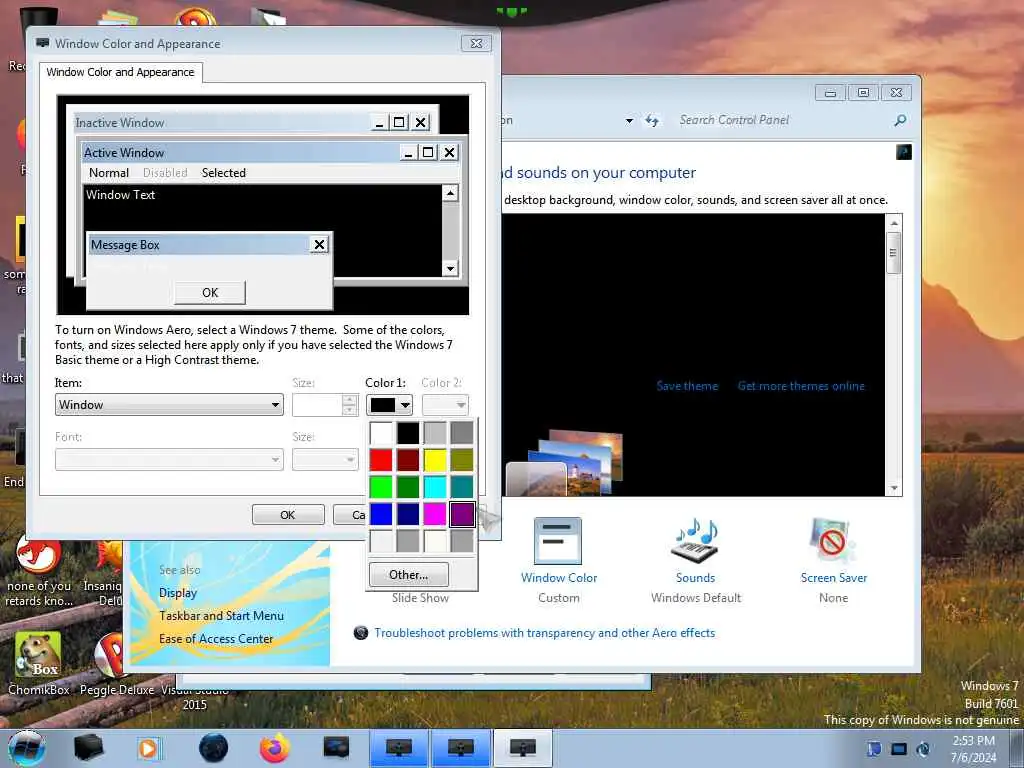Open media player taskbar icon
This screenshot has height=768, width=1024.
[150, 748]
